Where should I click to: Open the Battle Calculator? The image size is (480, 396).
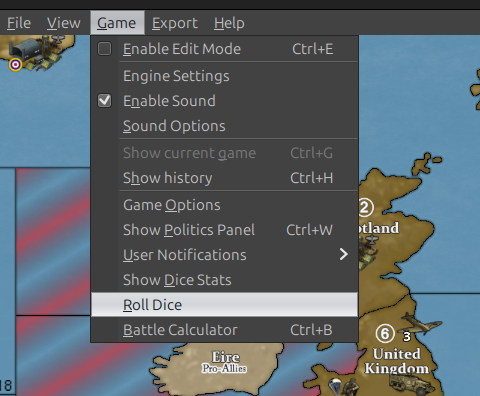pos(224,330)
